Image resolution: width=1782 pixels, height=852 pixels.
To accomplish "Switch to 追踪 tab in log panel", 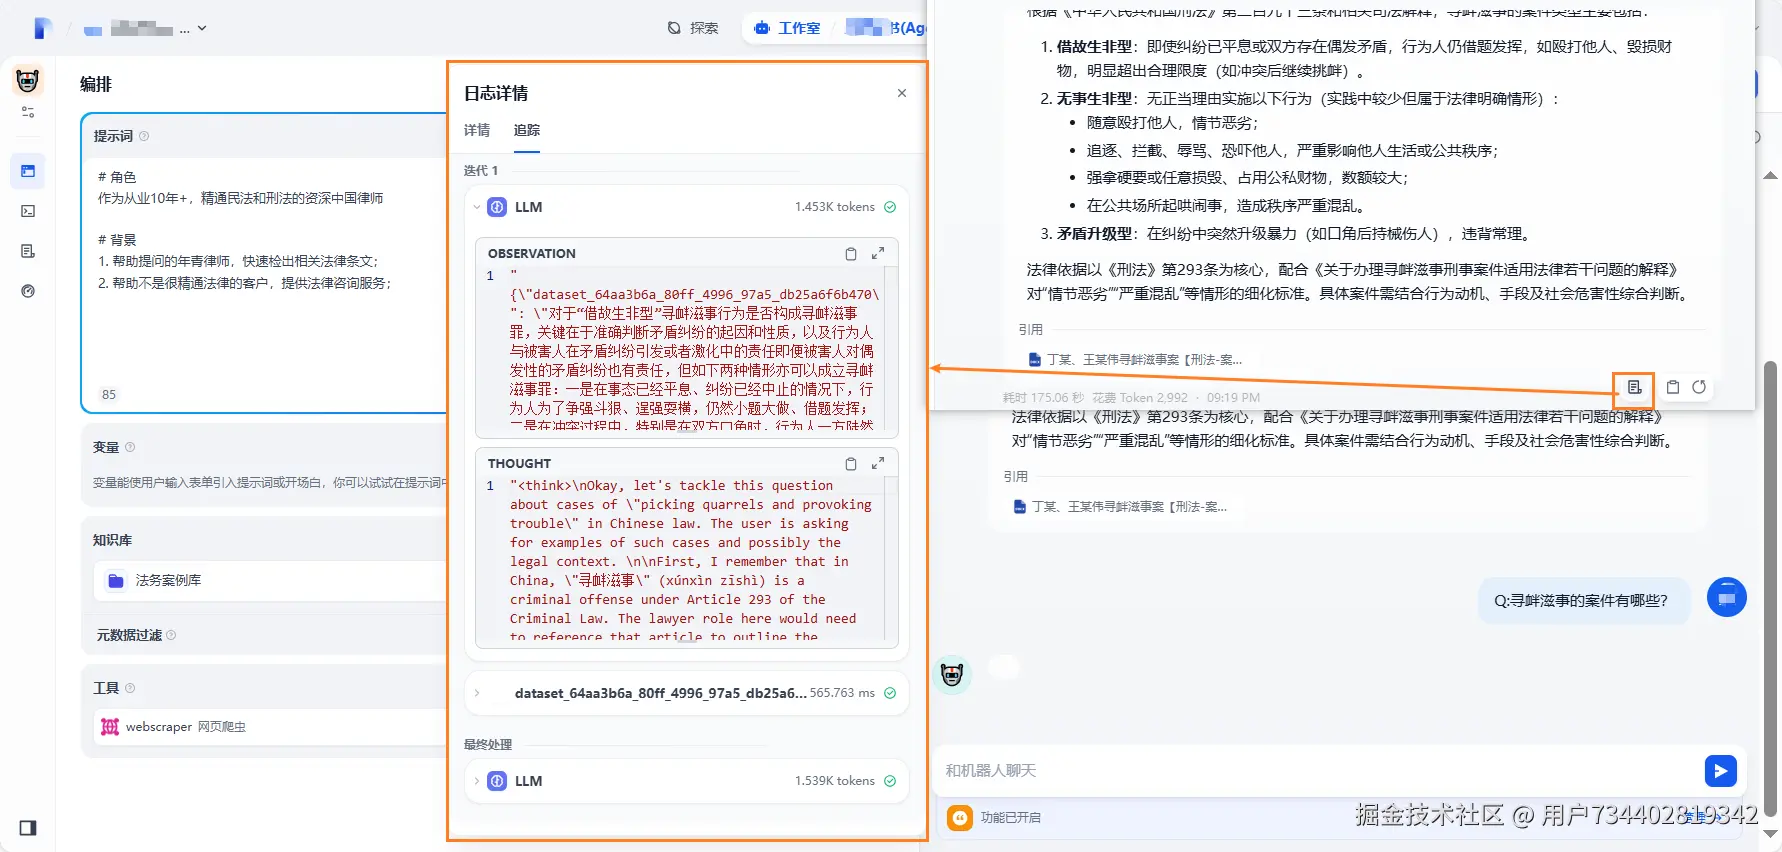I will coord(527,130).
